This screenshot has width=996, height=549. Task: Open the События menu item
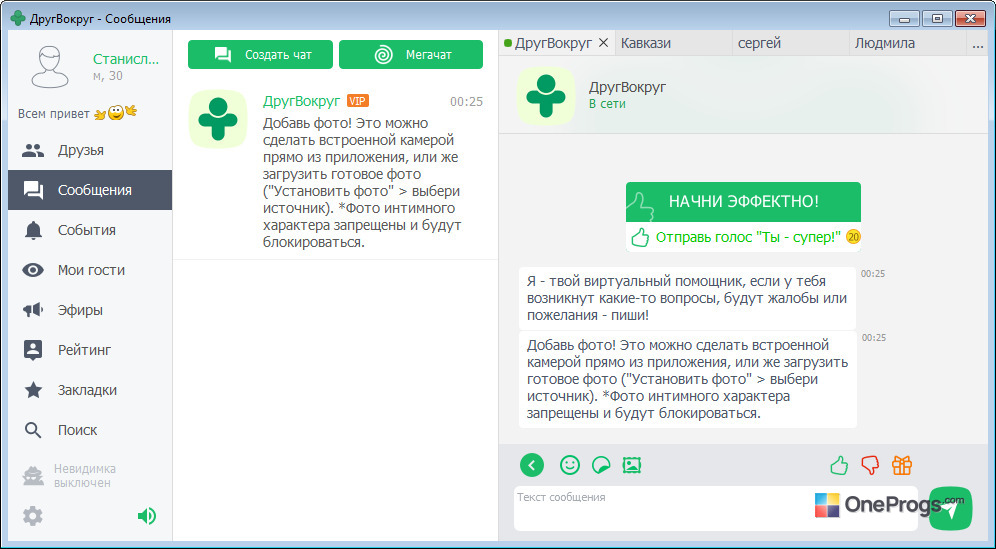pos(90,230)
